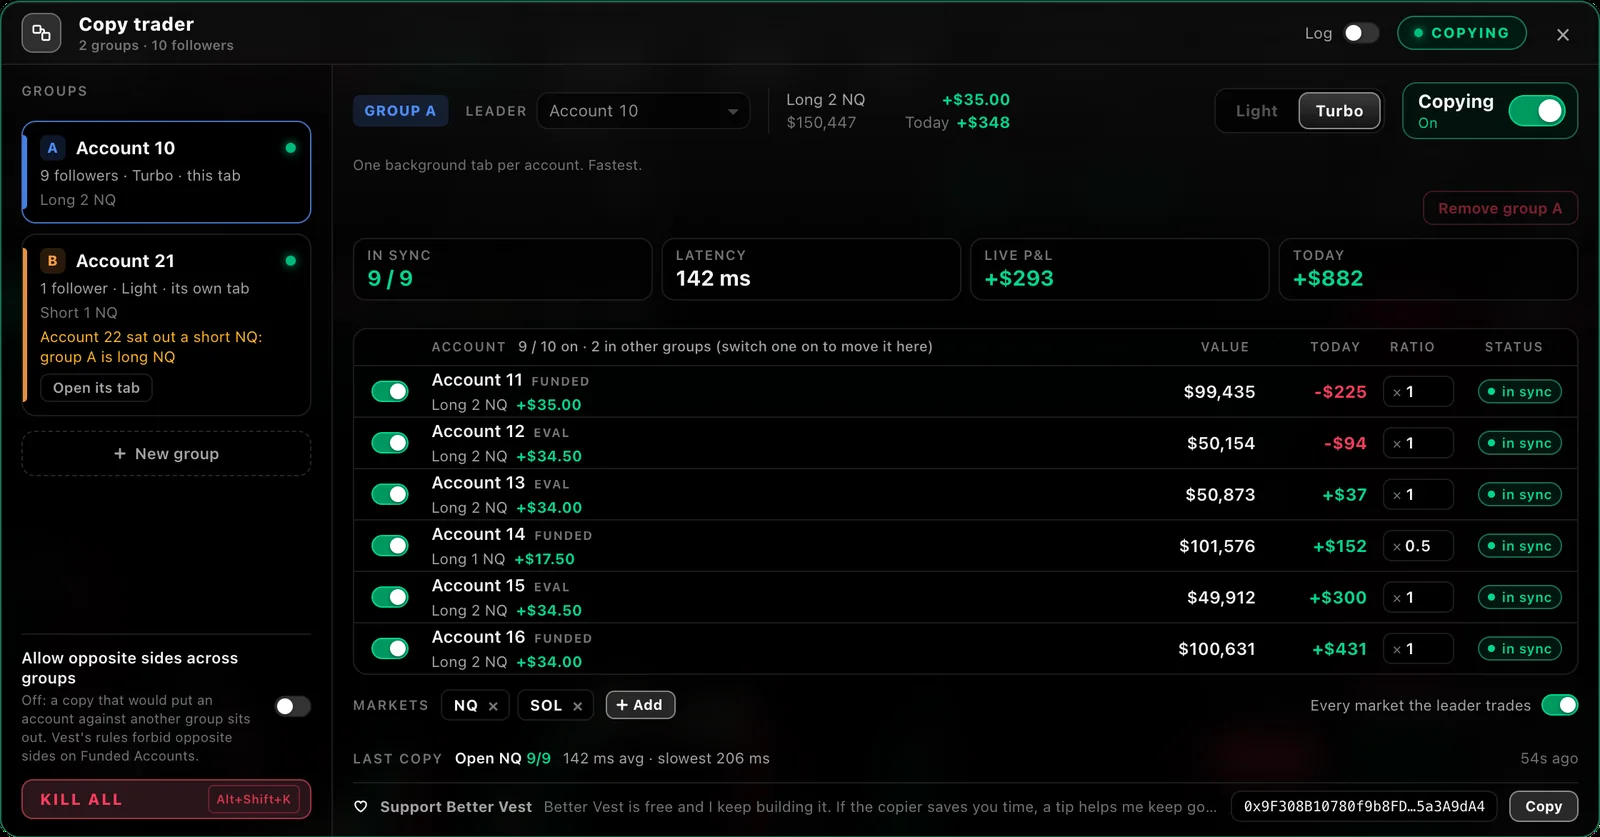
Task: Remove the NQ market tag
Action: click(x=493, y=706)
